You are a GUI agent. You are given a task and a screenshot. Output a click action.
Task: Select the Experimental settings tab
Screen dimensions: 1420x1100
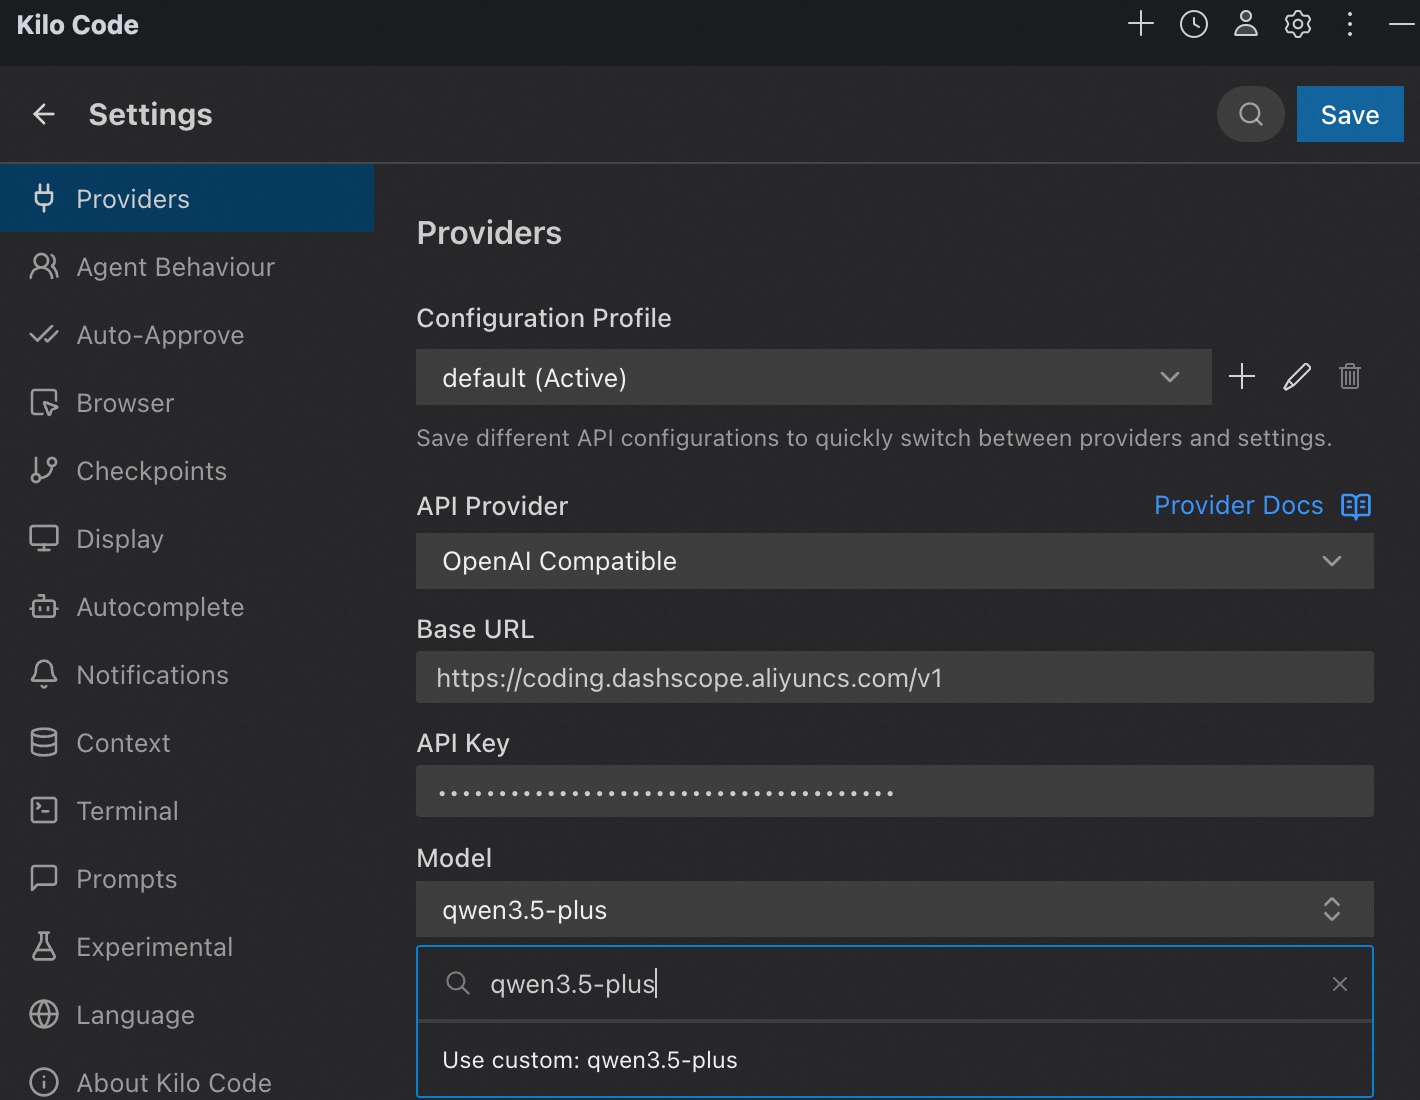pos(154,947)
